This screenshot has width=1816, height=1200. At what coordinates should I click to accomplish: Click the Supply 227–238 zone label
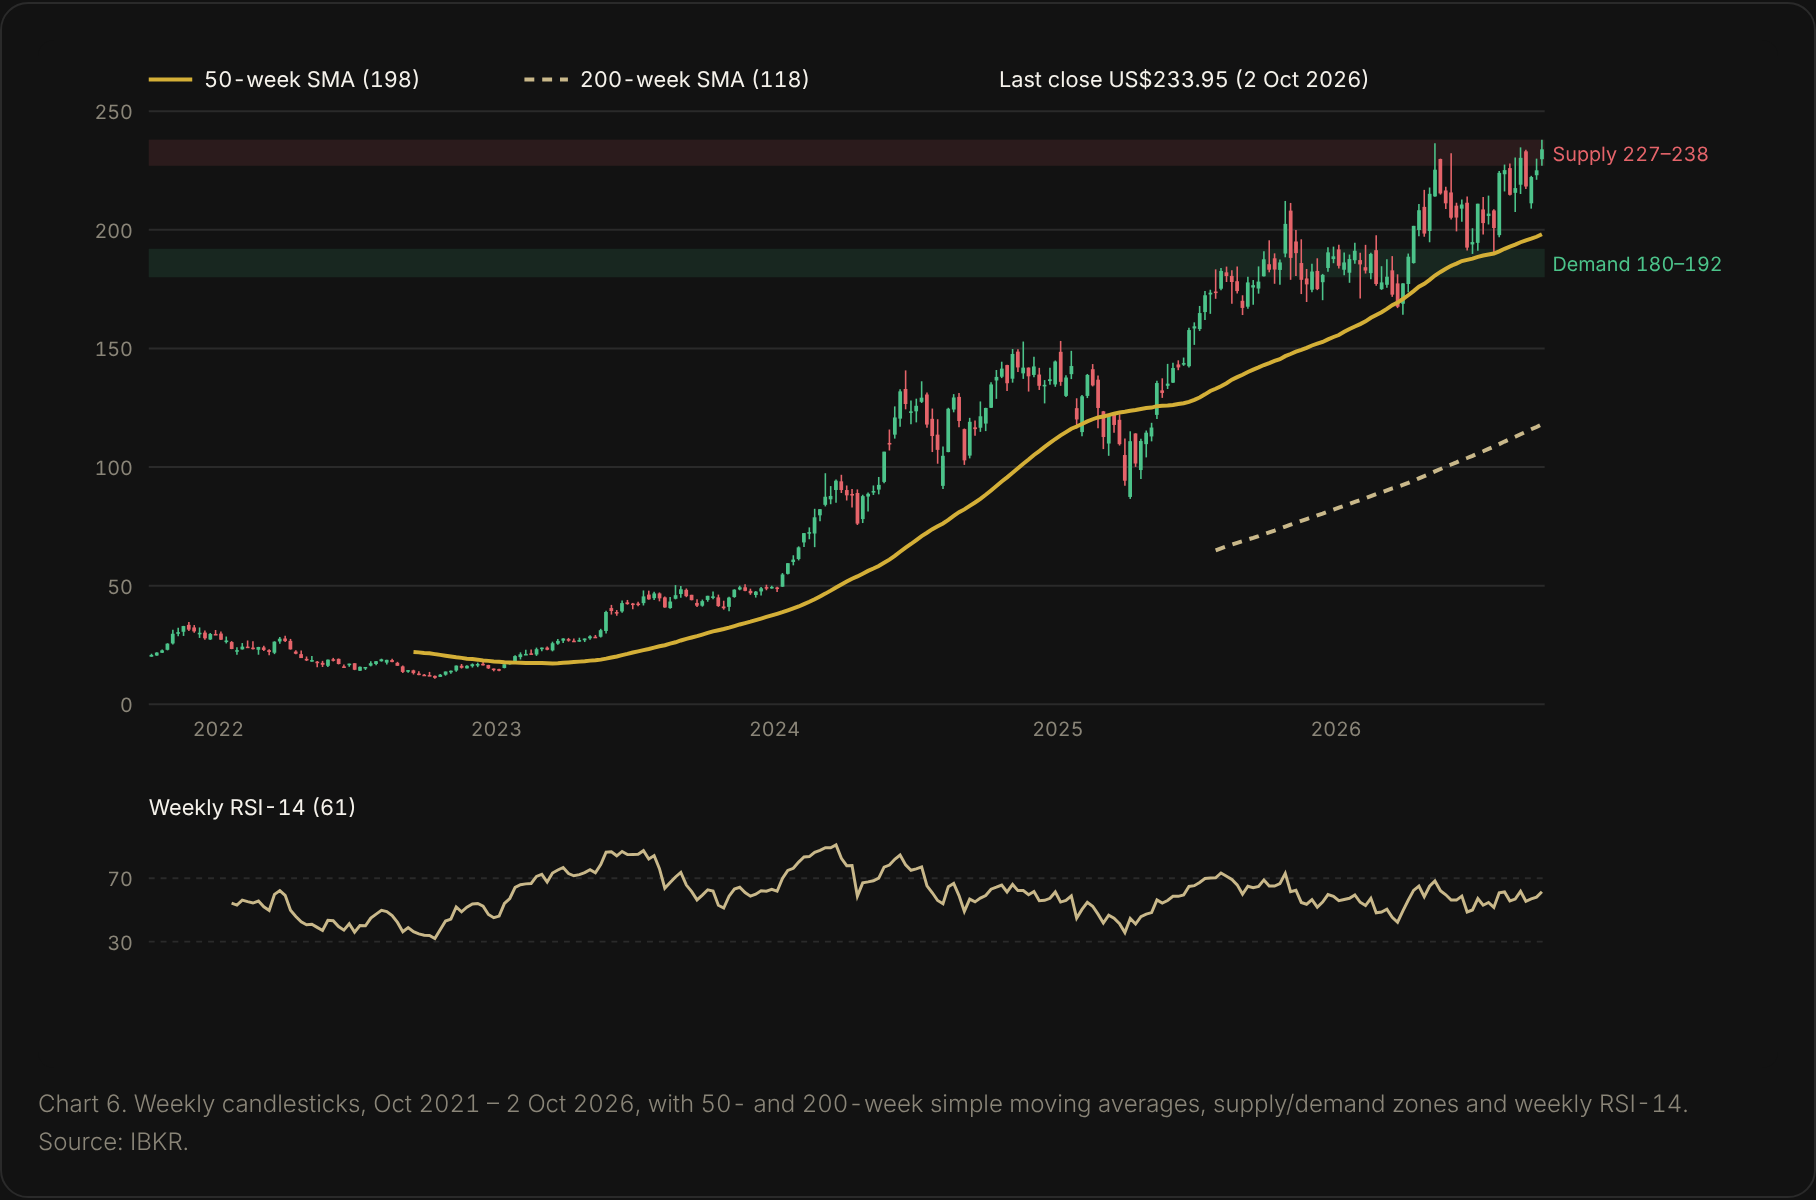(x=1630, y=154)
